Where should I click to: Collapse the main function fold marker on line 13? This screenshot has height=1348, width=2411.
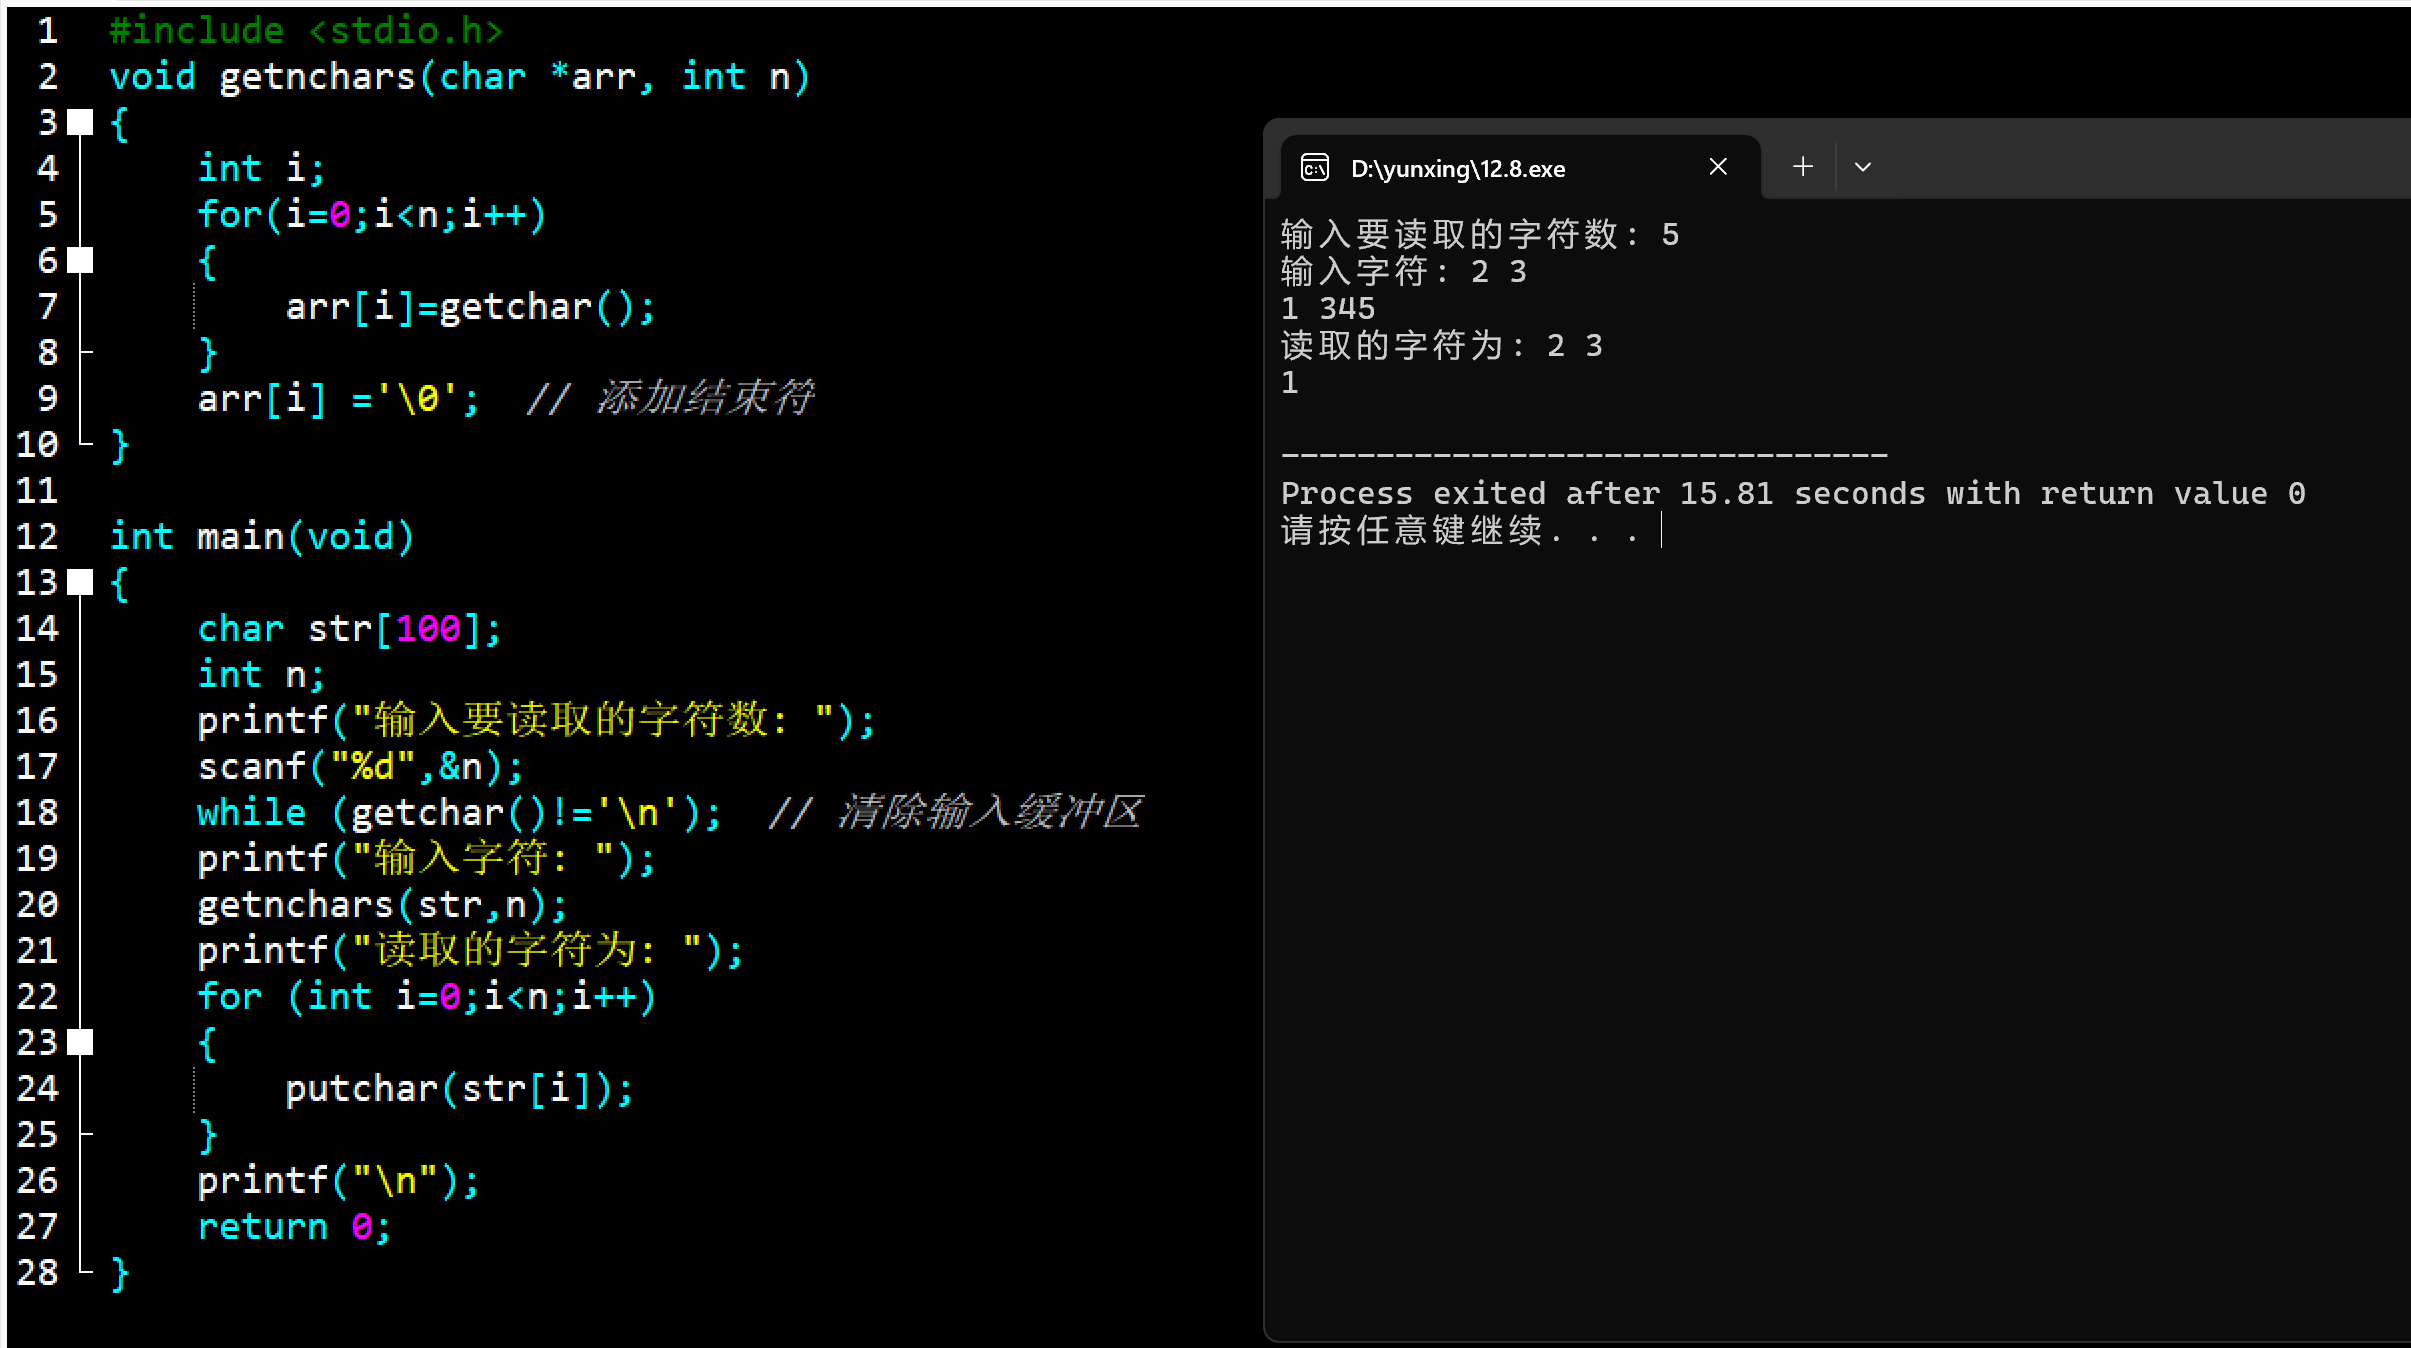tap(80, 582)
